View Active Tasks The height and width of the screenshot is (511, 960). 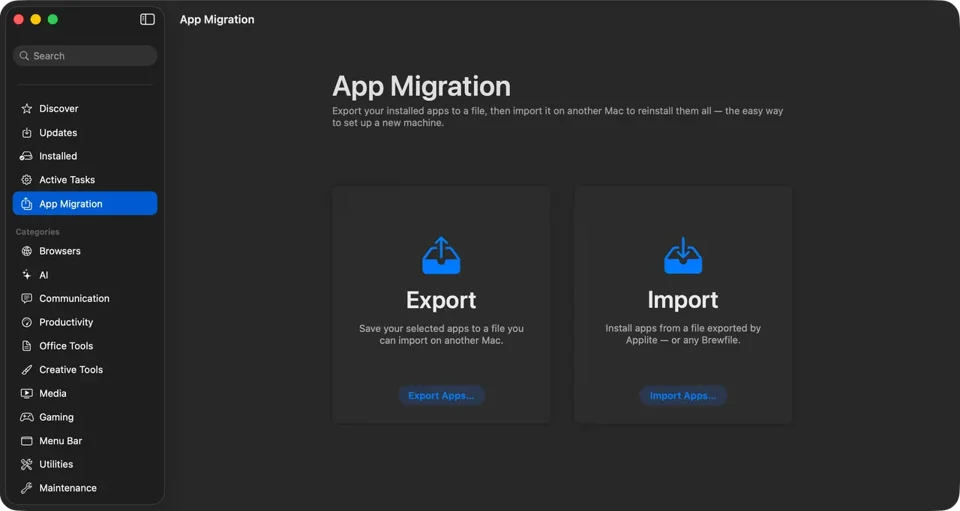[x=85, y=180]
